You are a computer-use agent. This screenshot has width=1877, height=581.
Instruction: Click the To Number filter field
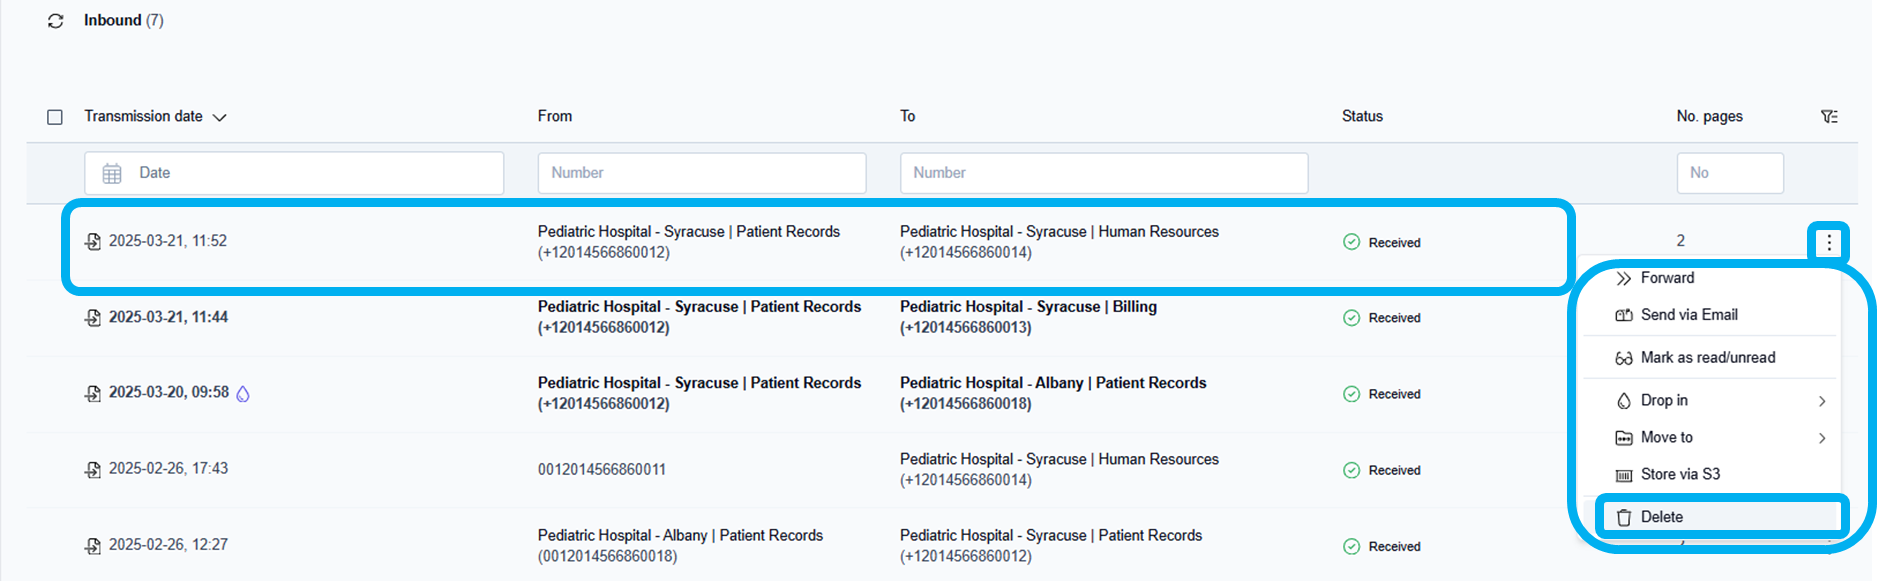coord(1103,173)
